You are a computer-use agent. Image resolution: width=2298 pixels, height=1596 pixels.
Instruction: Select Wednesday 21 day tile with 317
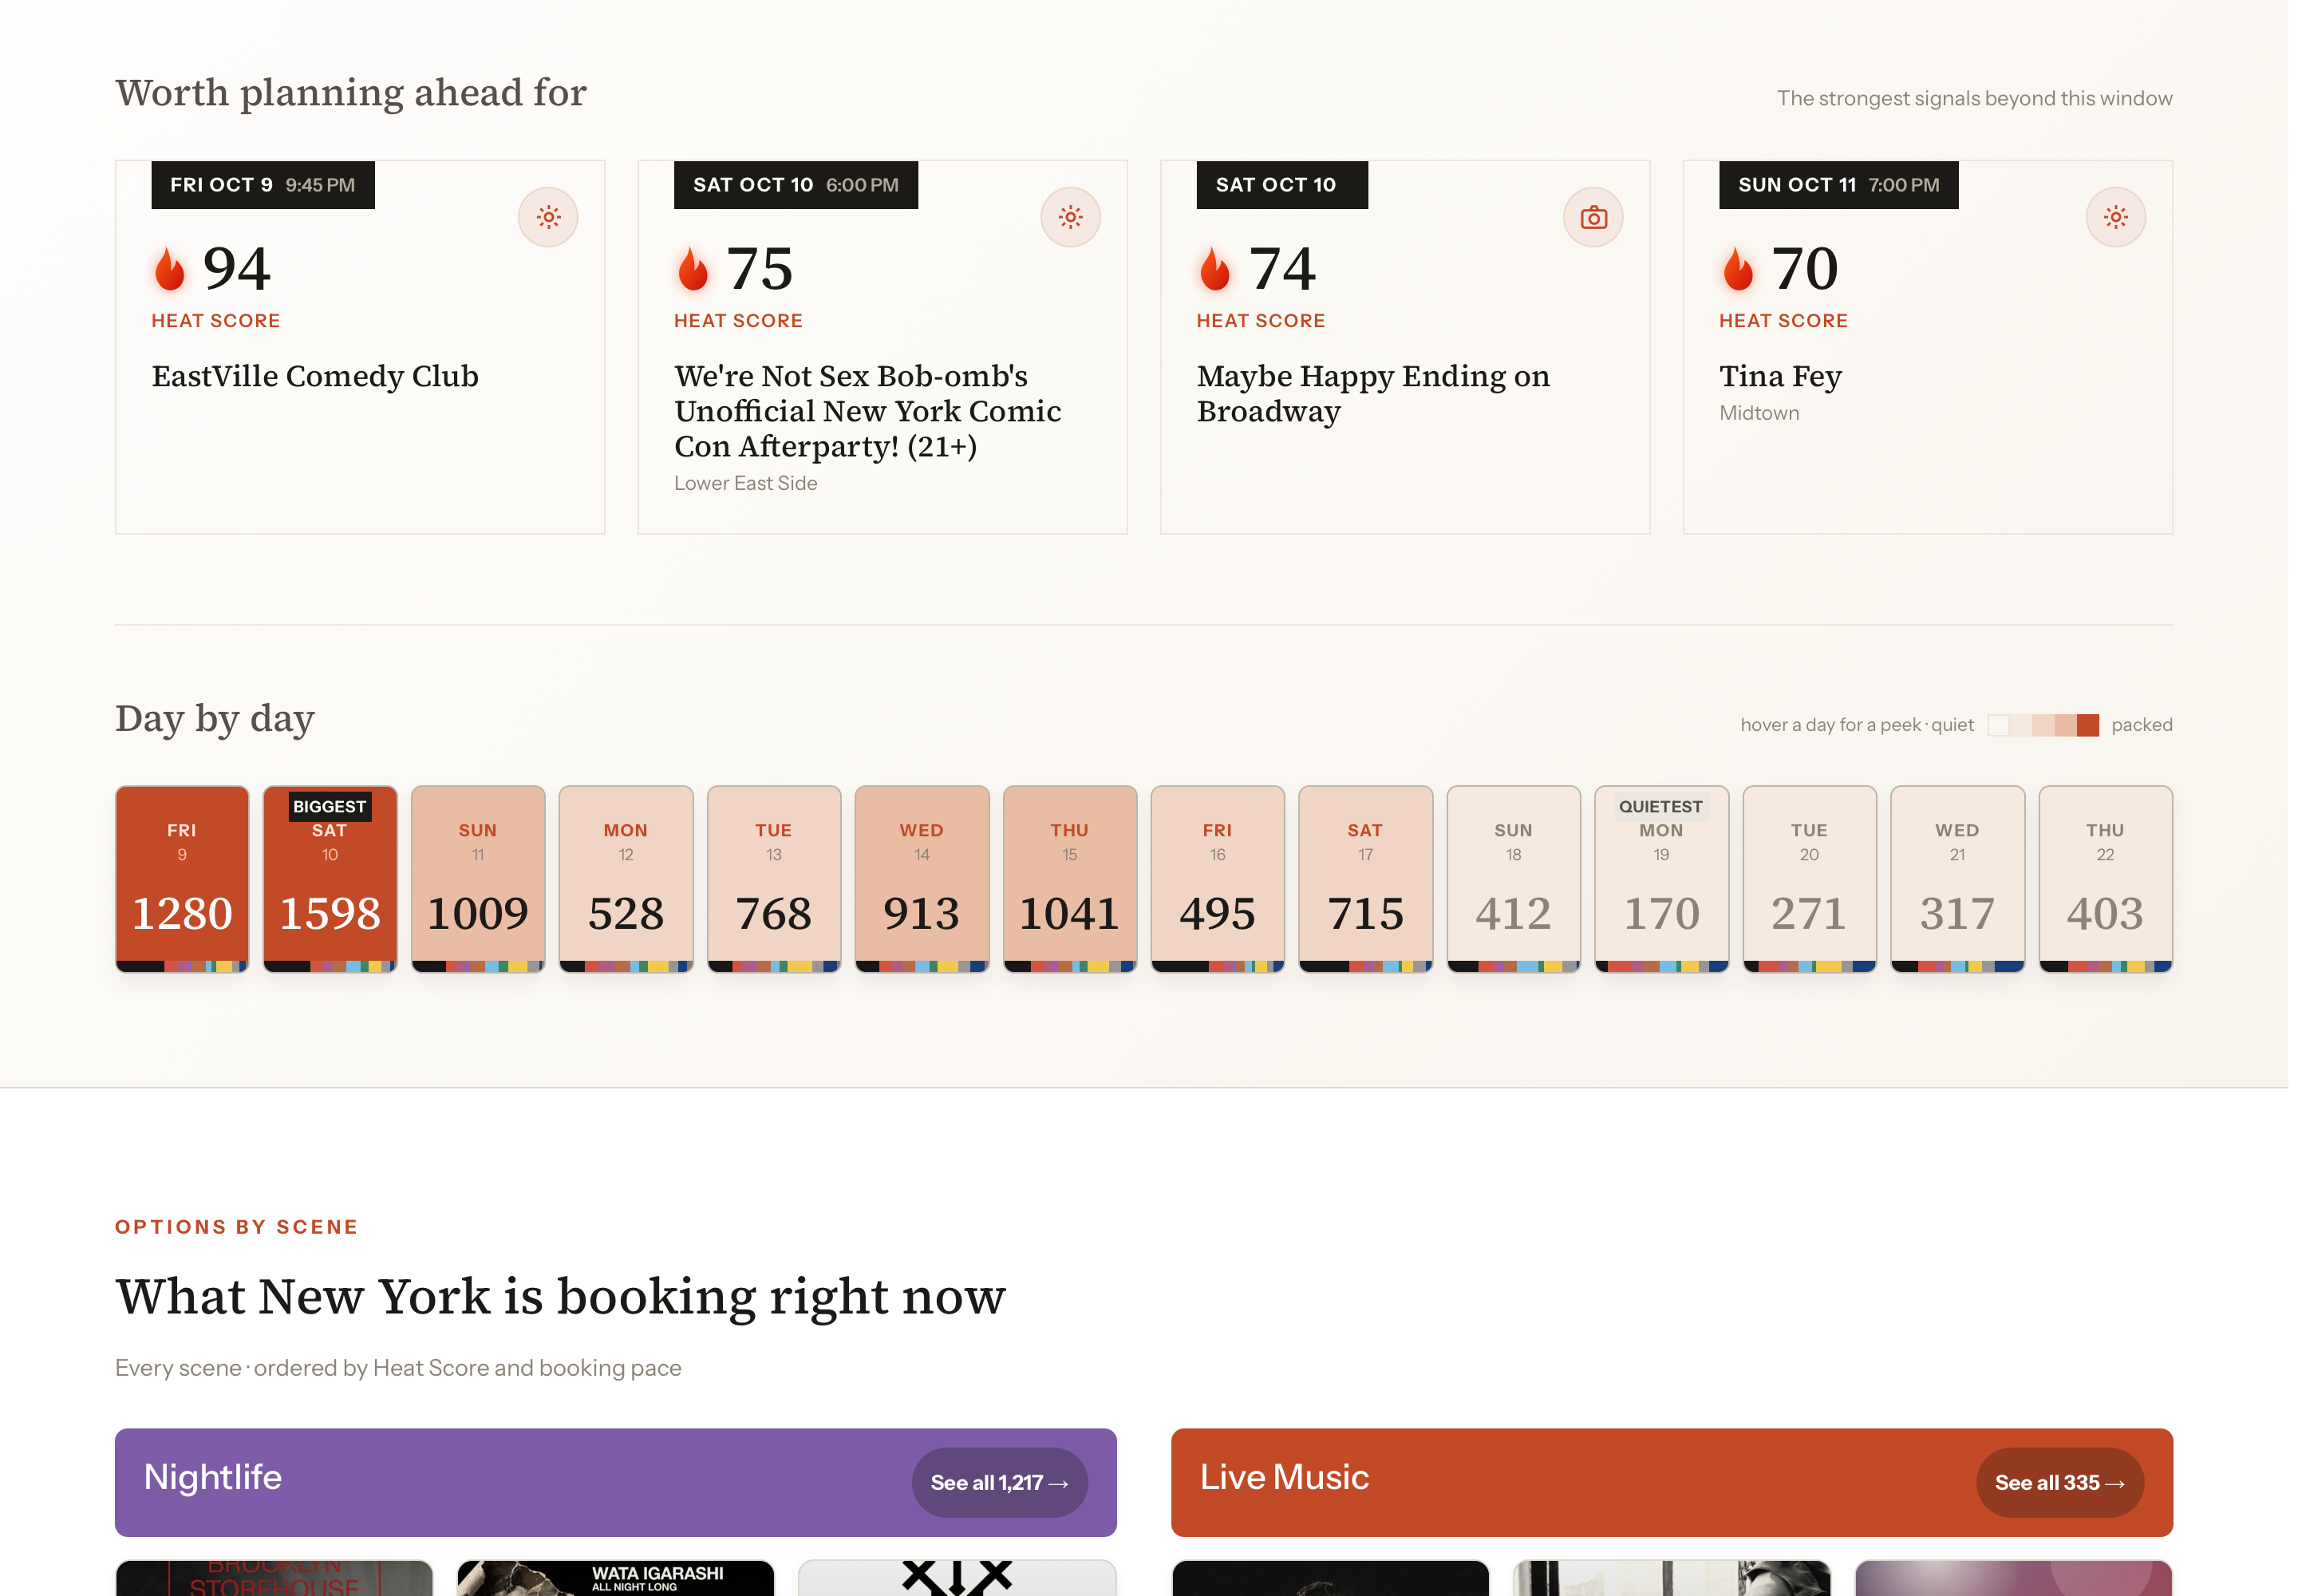tap(1957, 879)
